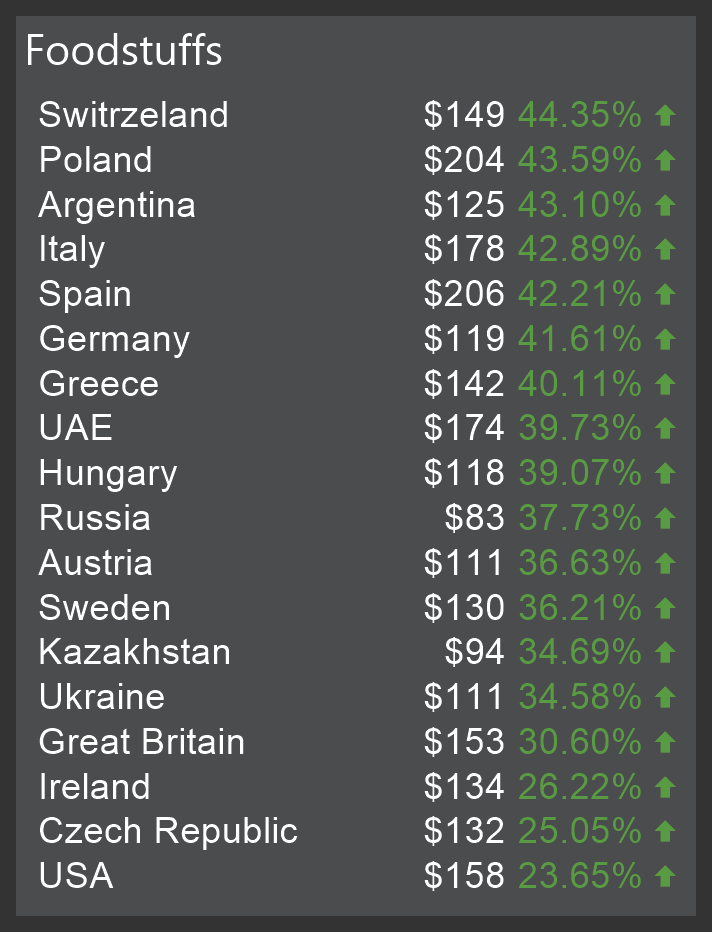Select the Sweden country name
The image size is (712, 932).
105,608
